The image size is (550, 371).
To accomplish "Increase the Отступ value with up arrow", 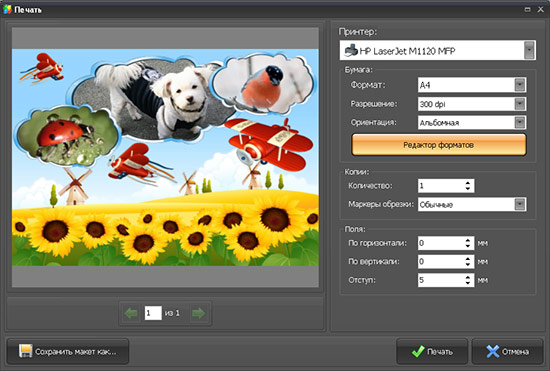I will coord(468,277).
